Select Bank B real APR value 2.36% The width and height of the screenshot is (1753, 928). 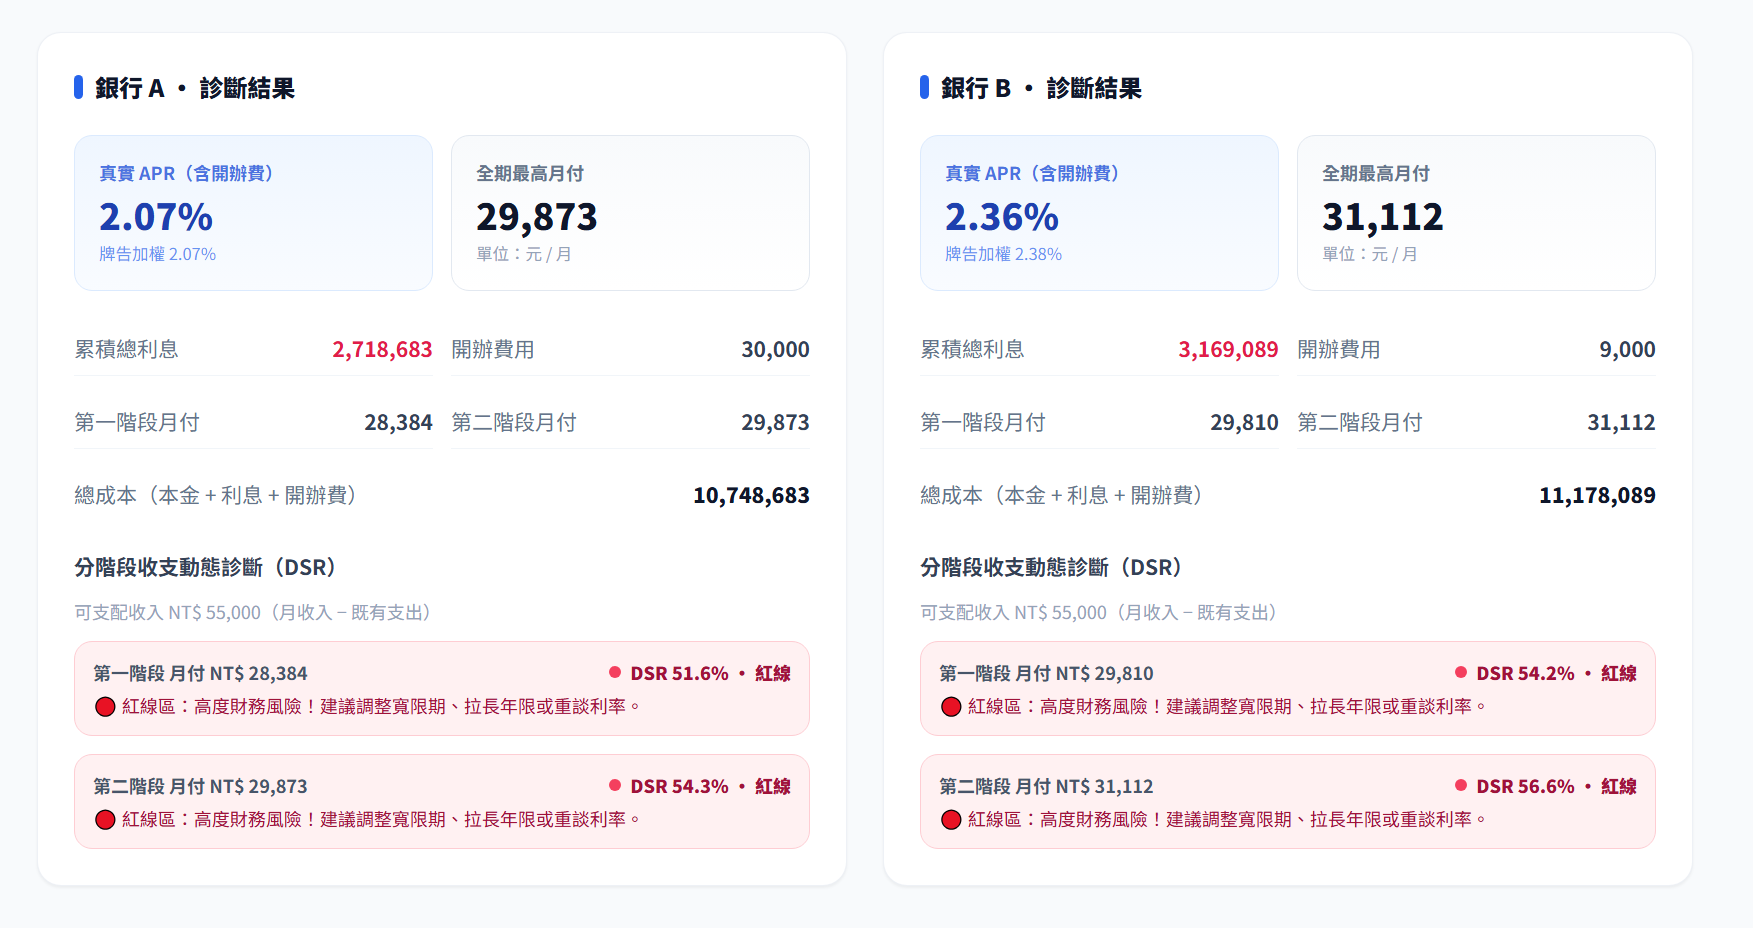coord(1002,217)
